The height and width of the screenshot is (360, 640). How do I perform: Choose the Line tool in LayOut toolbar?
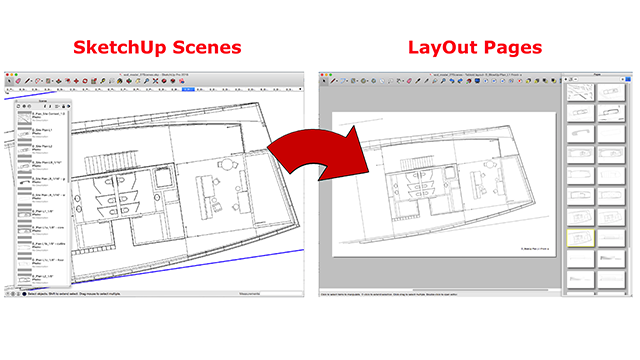(x=333, y=81)
